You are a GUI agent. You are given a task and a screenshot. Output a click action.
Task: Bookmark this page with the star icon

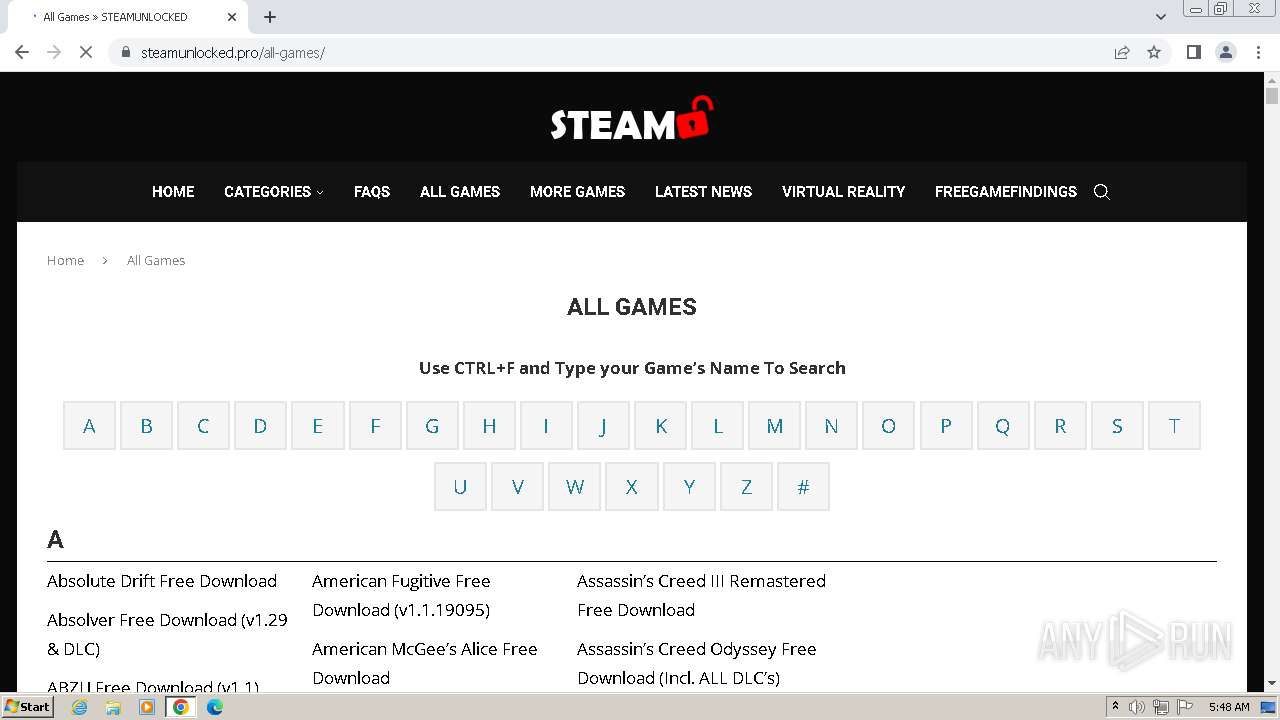[x=1154, y=52]
